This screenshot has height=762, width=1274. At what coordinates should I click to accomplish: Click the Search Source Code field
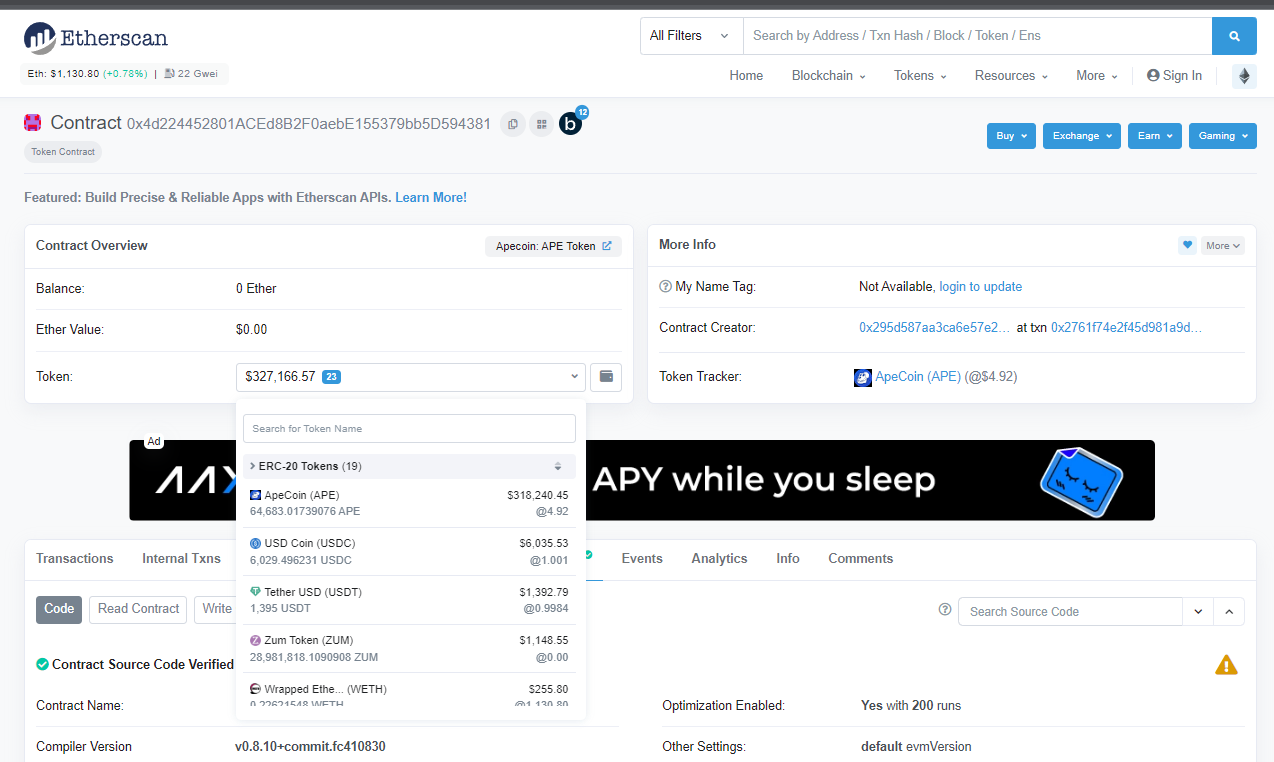pyautogui.click(x=1070, y=611)
